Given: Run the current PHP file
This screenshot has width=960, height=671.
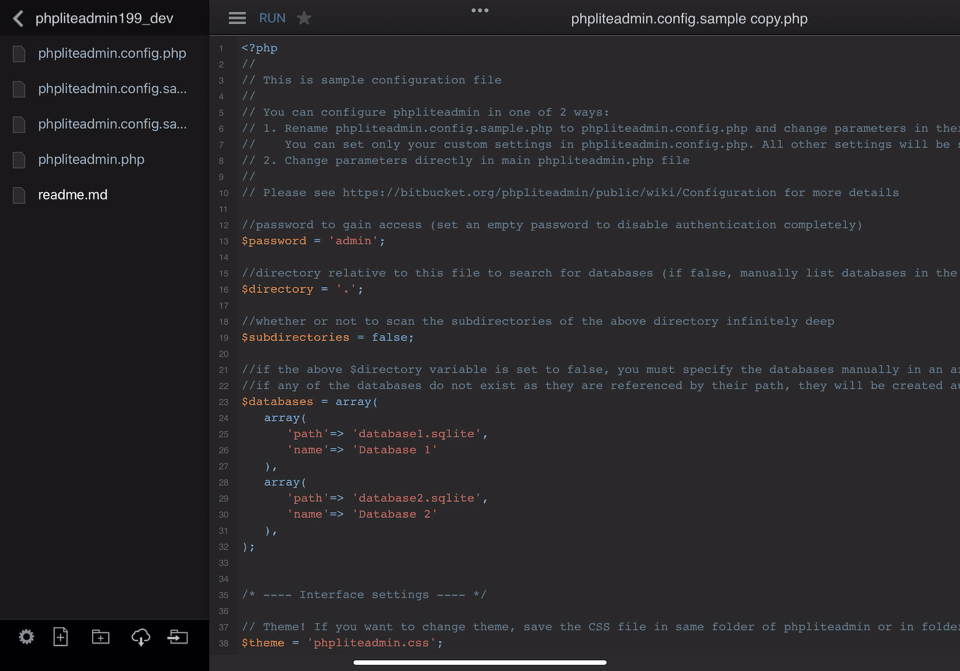Looking at the screenshot, I should pyautogui.click(x=272, y=18).
